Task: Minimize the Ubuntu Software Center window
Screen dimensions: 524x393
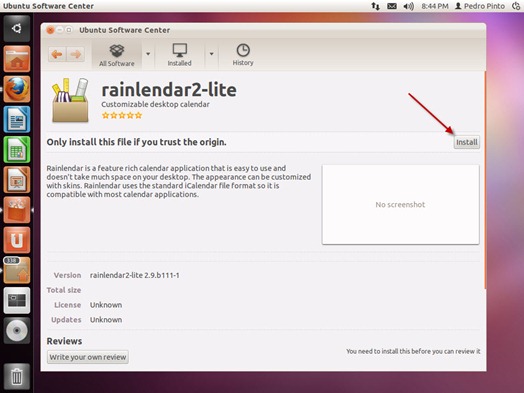Action: (59, 30)
